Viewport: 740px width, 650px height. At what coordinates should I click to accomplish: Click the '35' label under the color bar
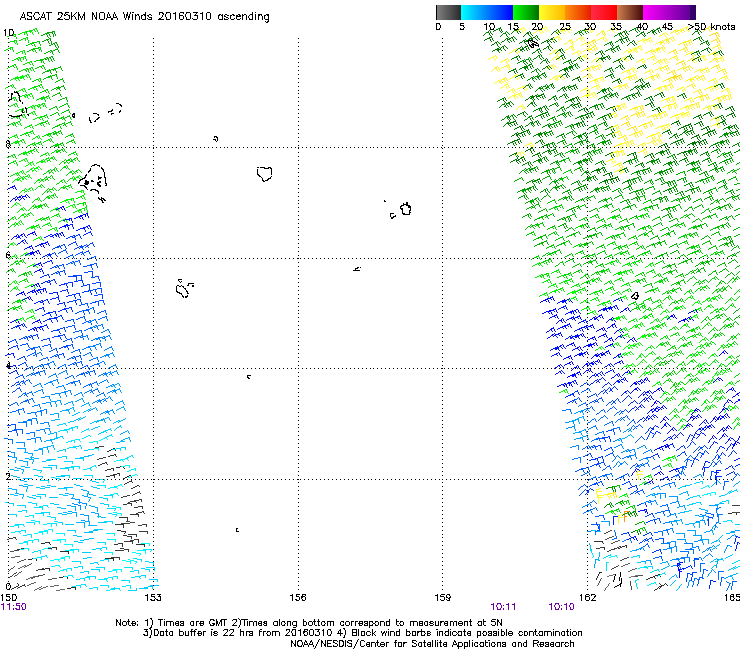tap(616, 27)
